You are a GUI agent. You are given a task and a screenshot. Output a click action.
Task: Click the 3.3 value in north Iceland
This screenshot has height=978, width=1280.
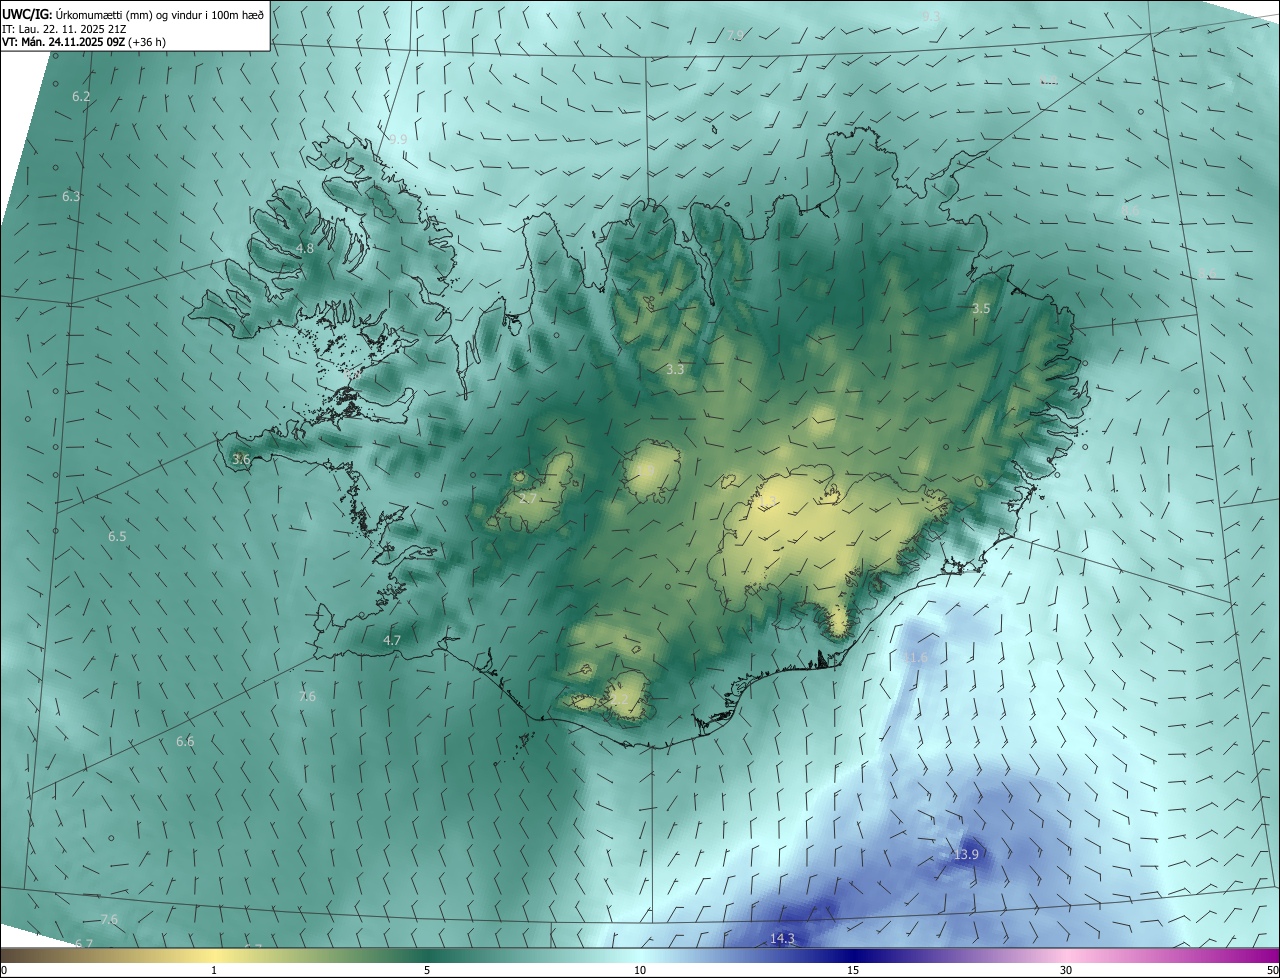[675, 369]
